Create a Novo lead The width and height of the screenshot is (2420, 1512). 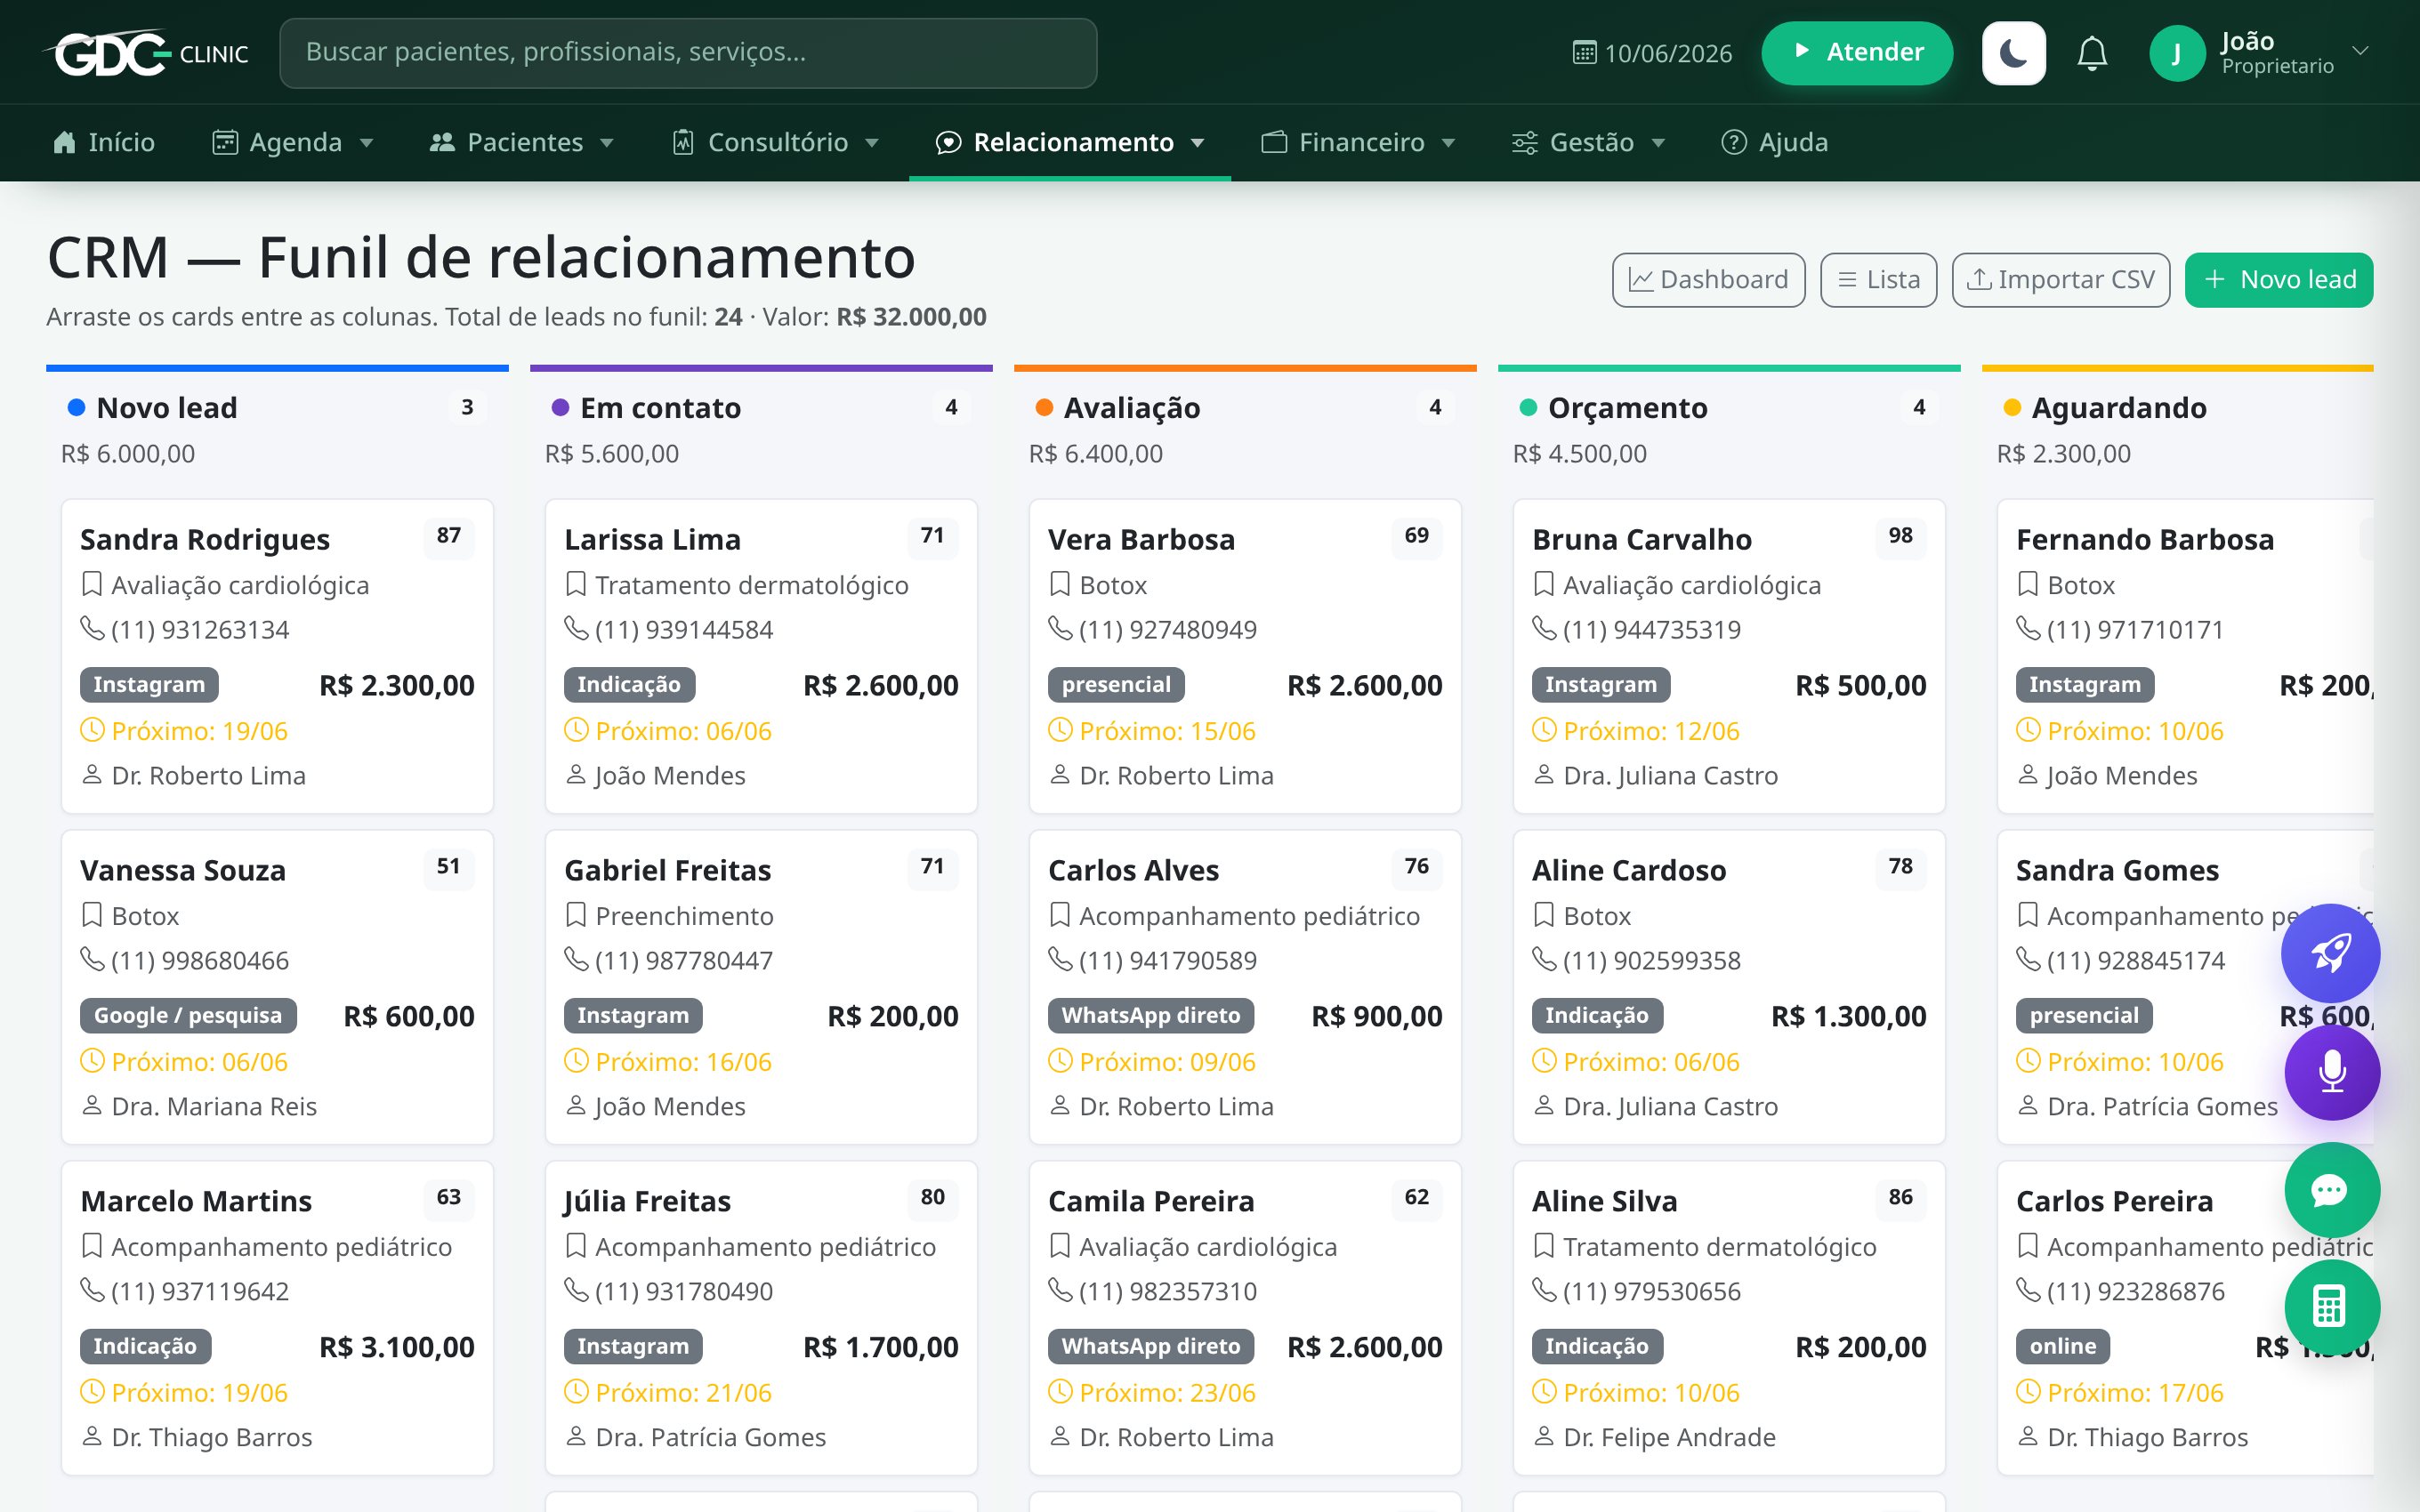coord(2278,280)
